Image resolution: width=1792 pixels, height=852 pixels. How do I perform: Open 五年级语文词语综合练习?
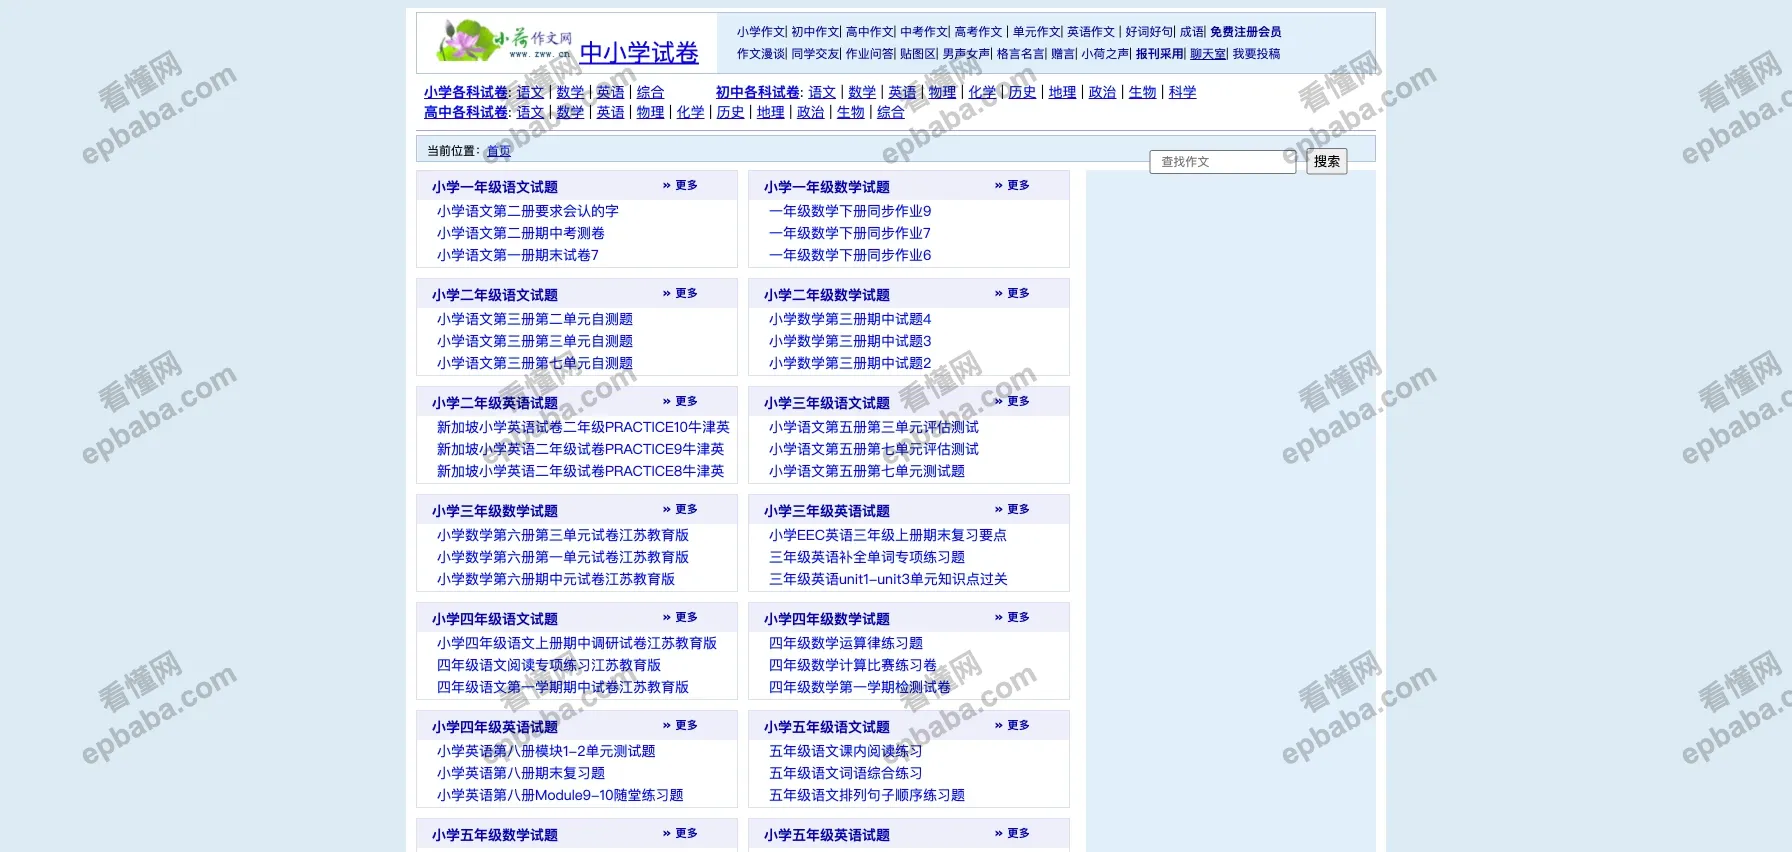(x=845, y=773)
